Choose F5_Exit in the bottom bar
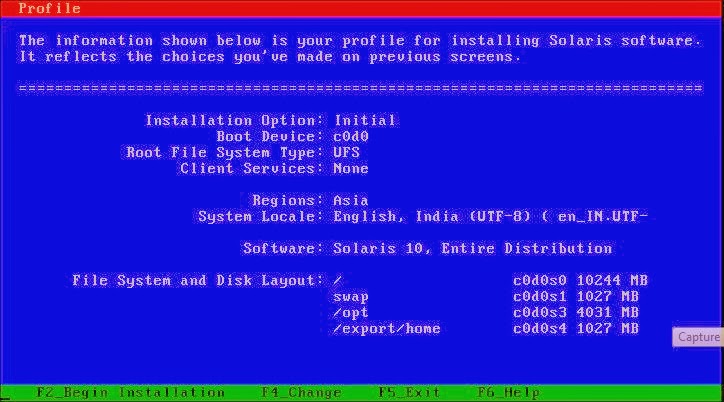724x402 pixels. (409, 393)
